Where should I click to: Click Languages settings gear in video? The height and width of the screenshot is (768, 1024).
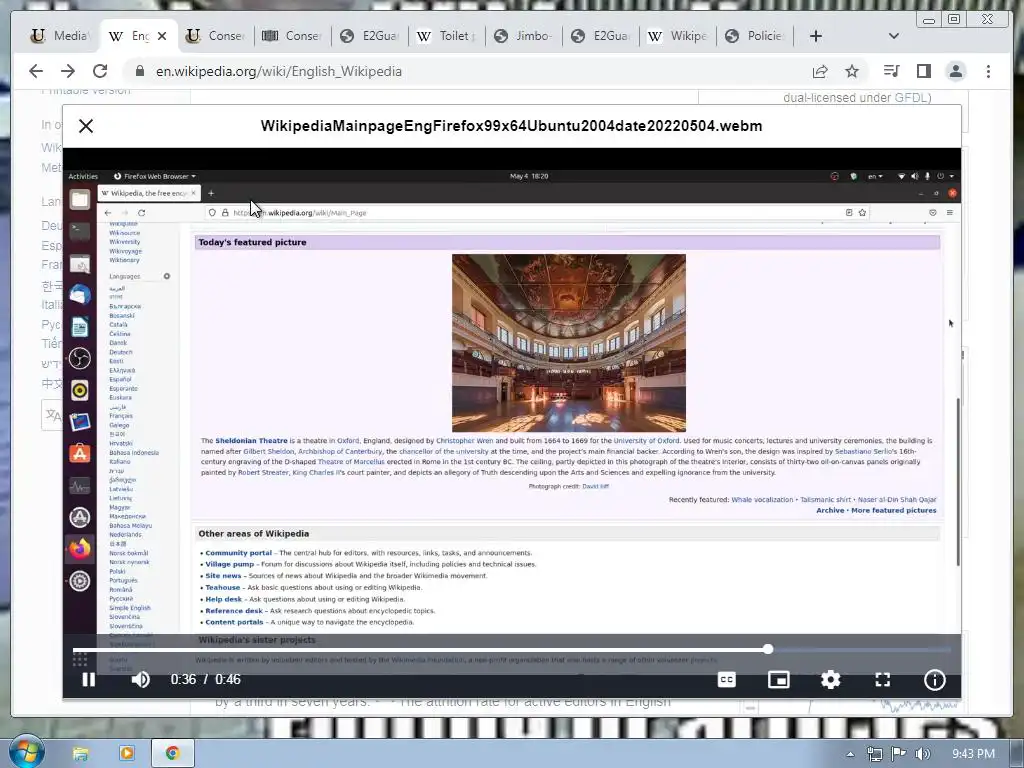pos(167,276)
